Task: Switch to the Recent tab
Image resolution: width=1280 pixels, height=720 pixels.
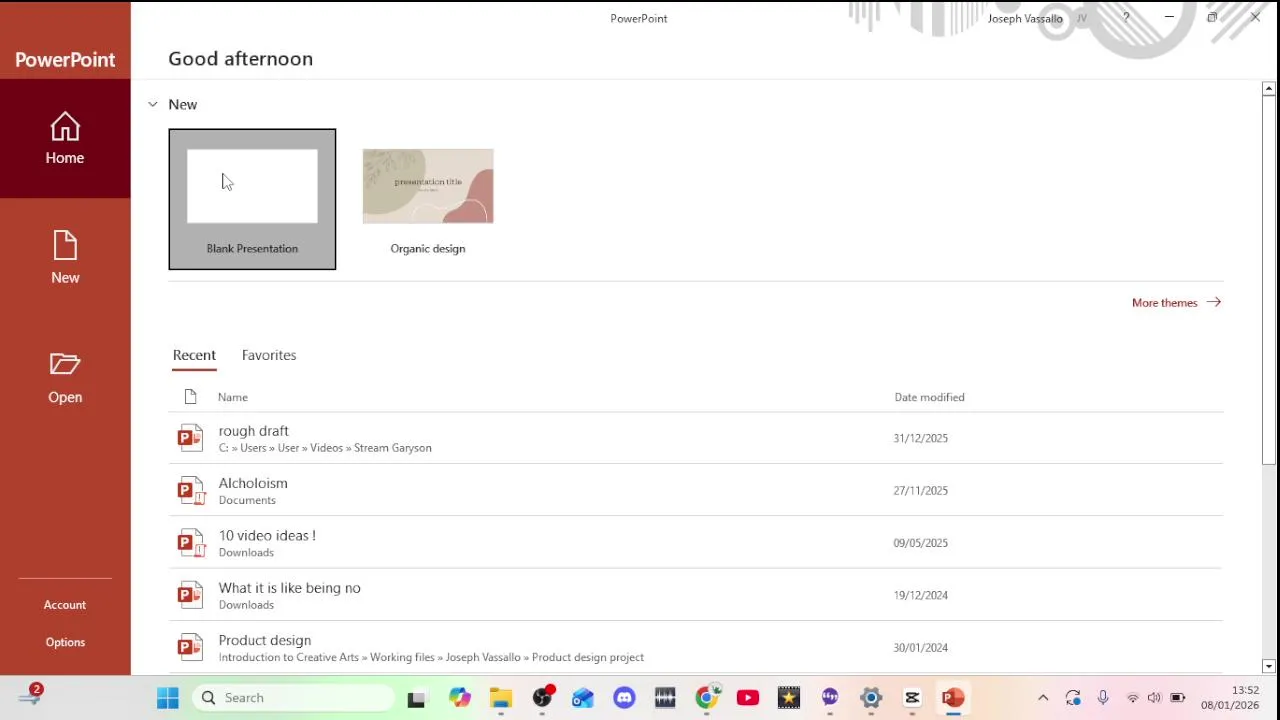Action: (194, 355)
